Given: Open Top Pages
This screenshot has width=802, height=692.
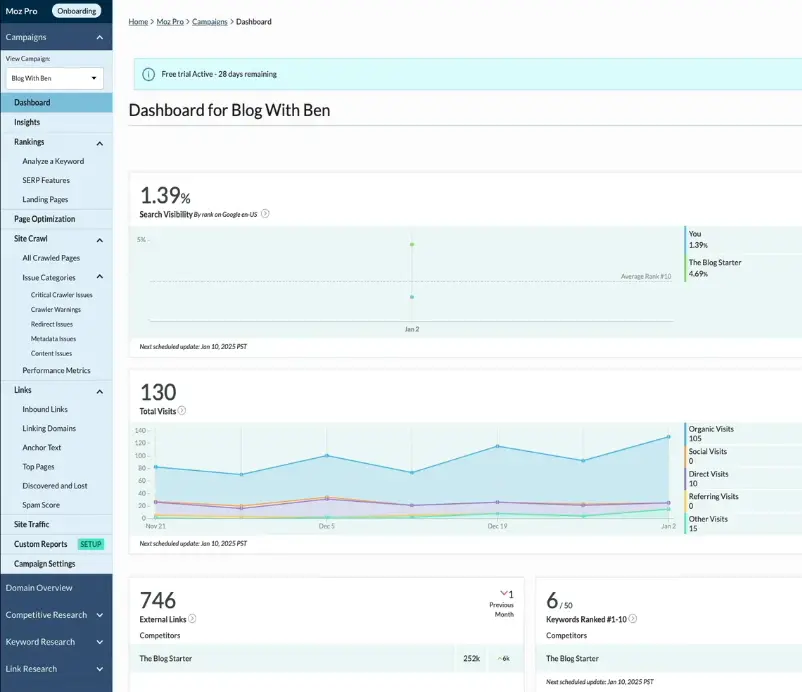Looking at the screenshot, I should tap(38, 466).
